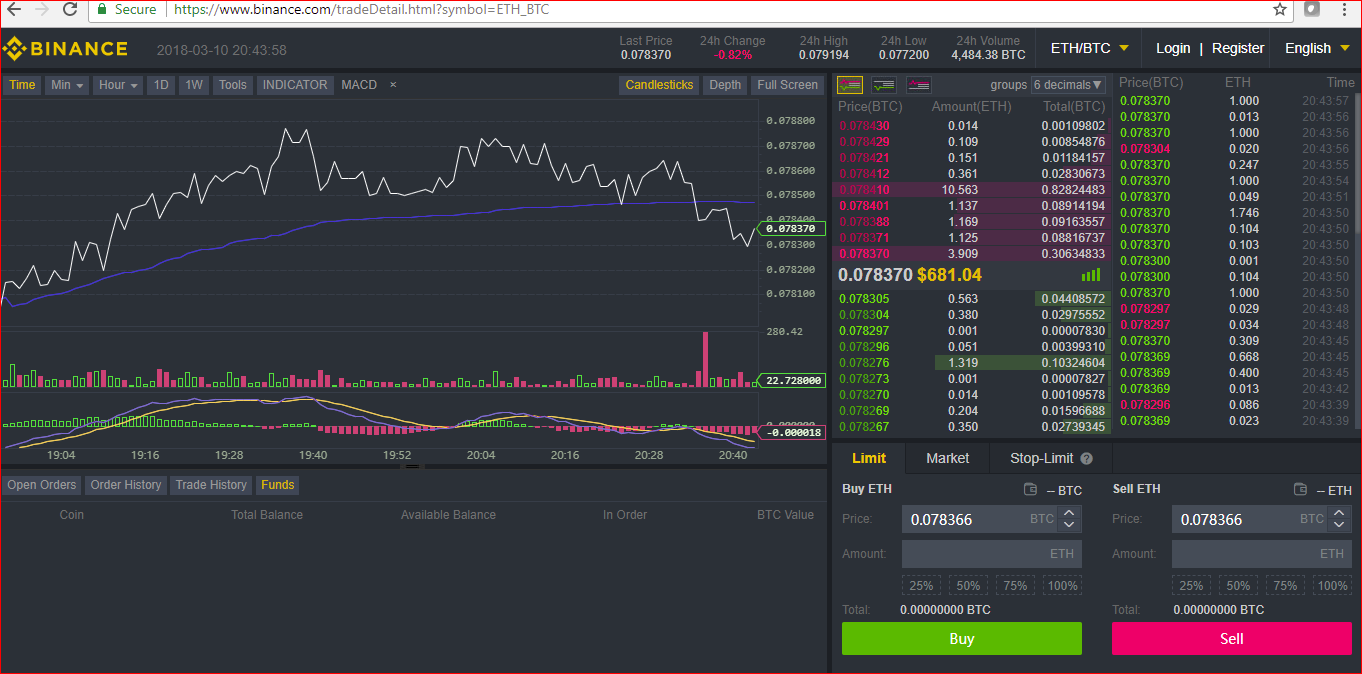1362x674 pixels.
Task: Decrease the Buy price with down arrow
Action: coord(1069,525)
